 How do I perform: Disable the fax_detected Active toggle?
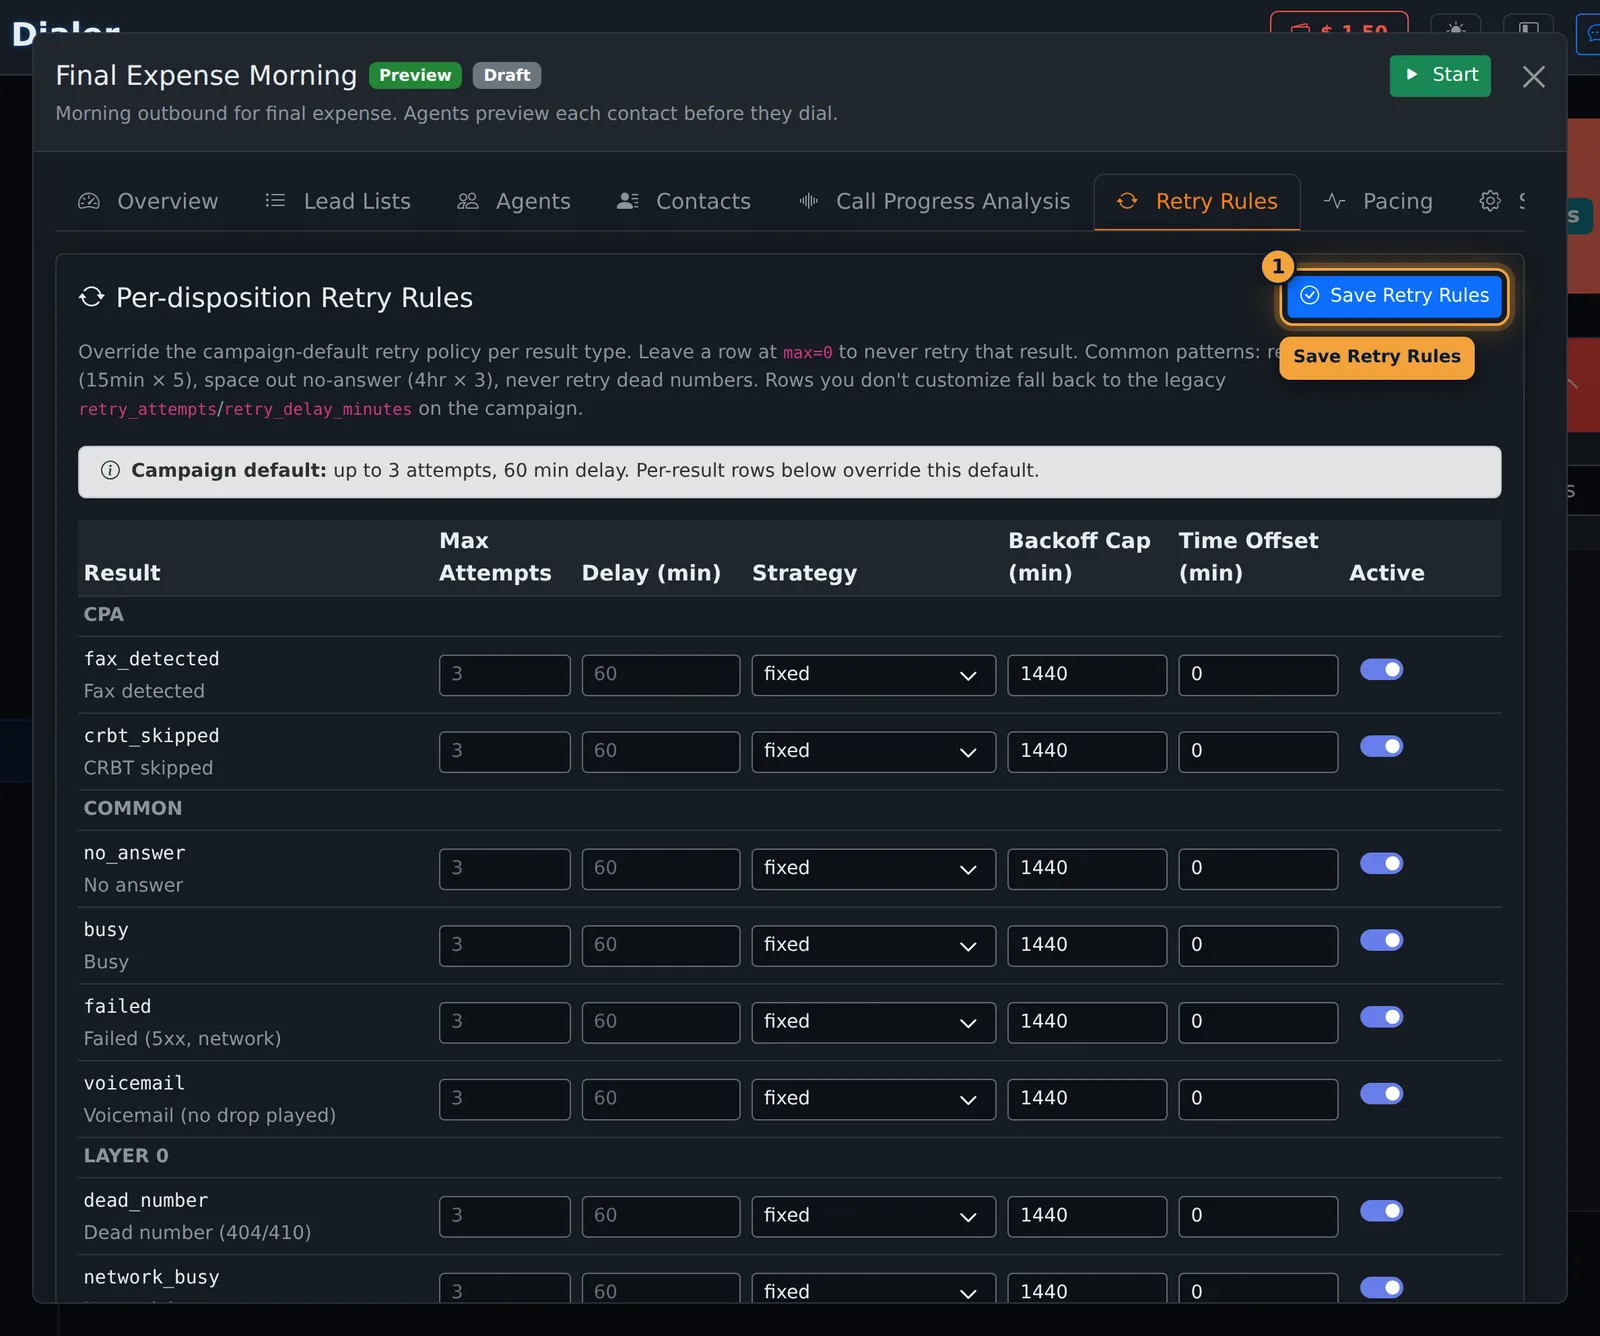[x=1381, y=670]
